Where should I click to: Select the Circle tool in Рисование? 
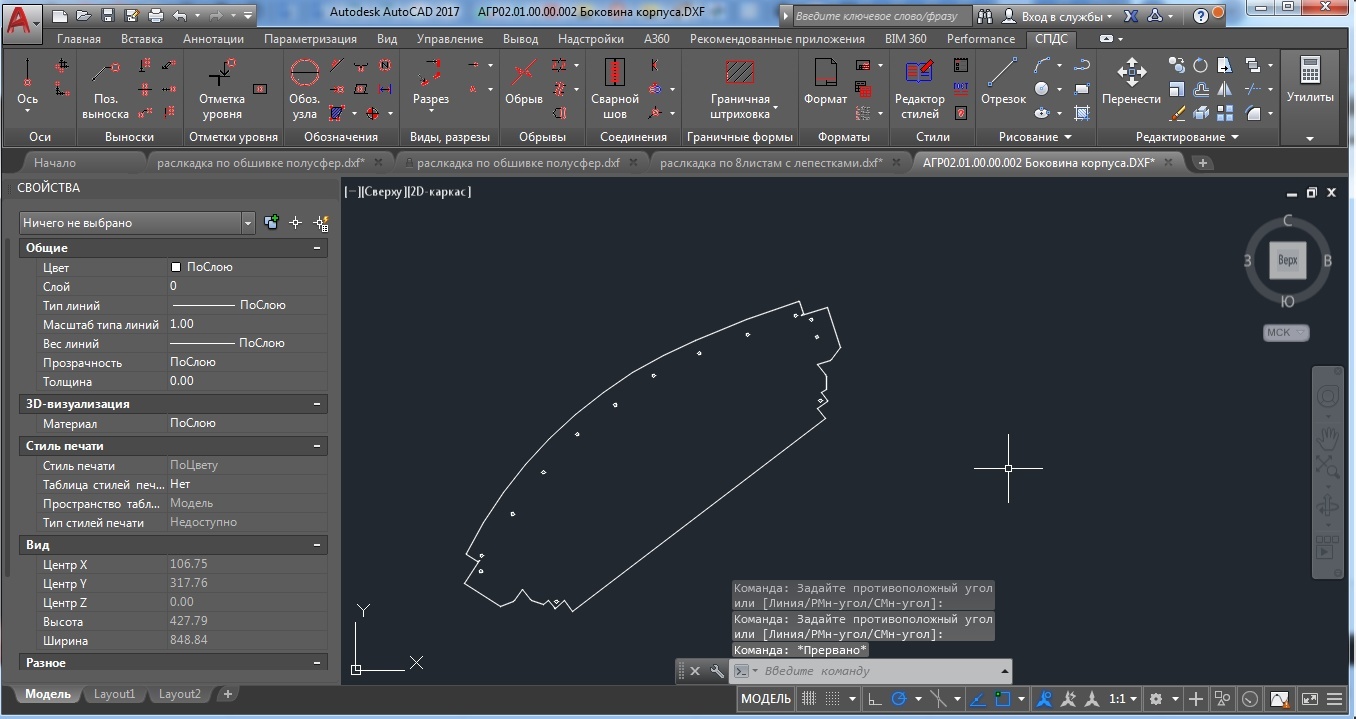1042,89
